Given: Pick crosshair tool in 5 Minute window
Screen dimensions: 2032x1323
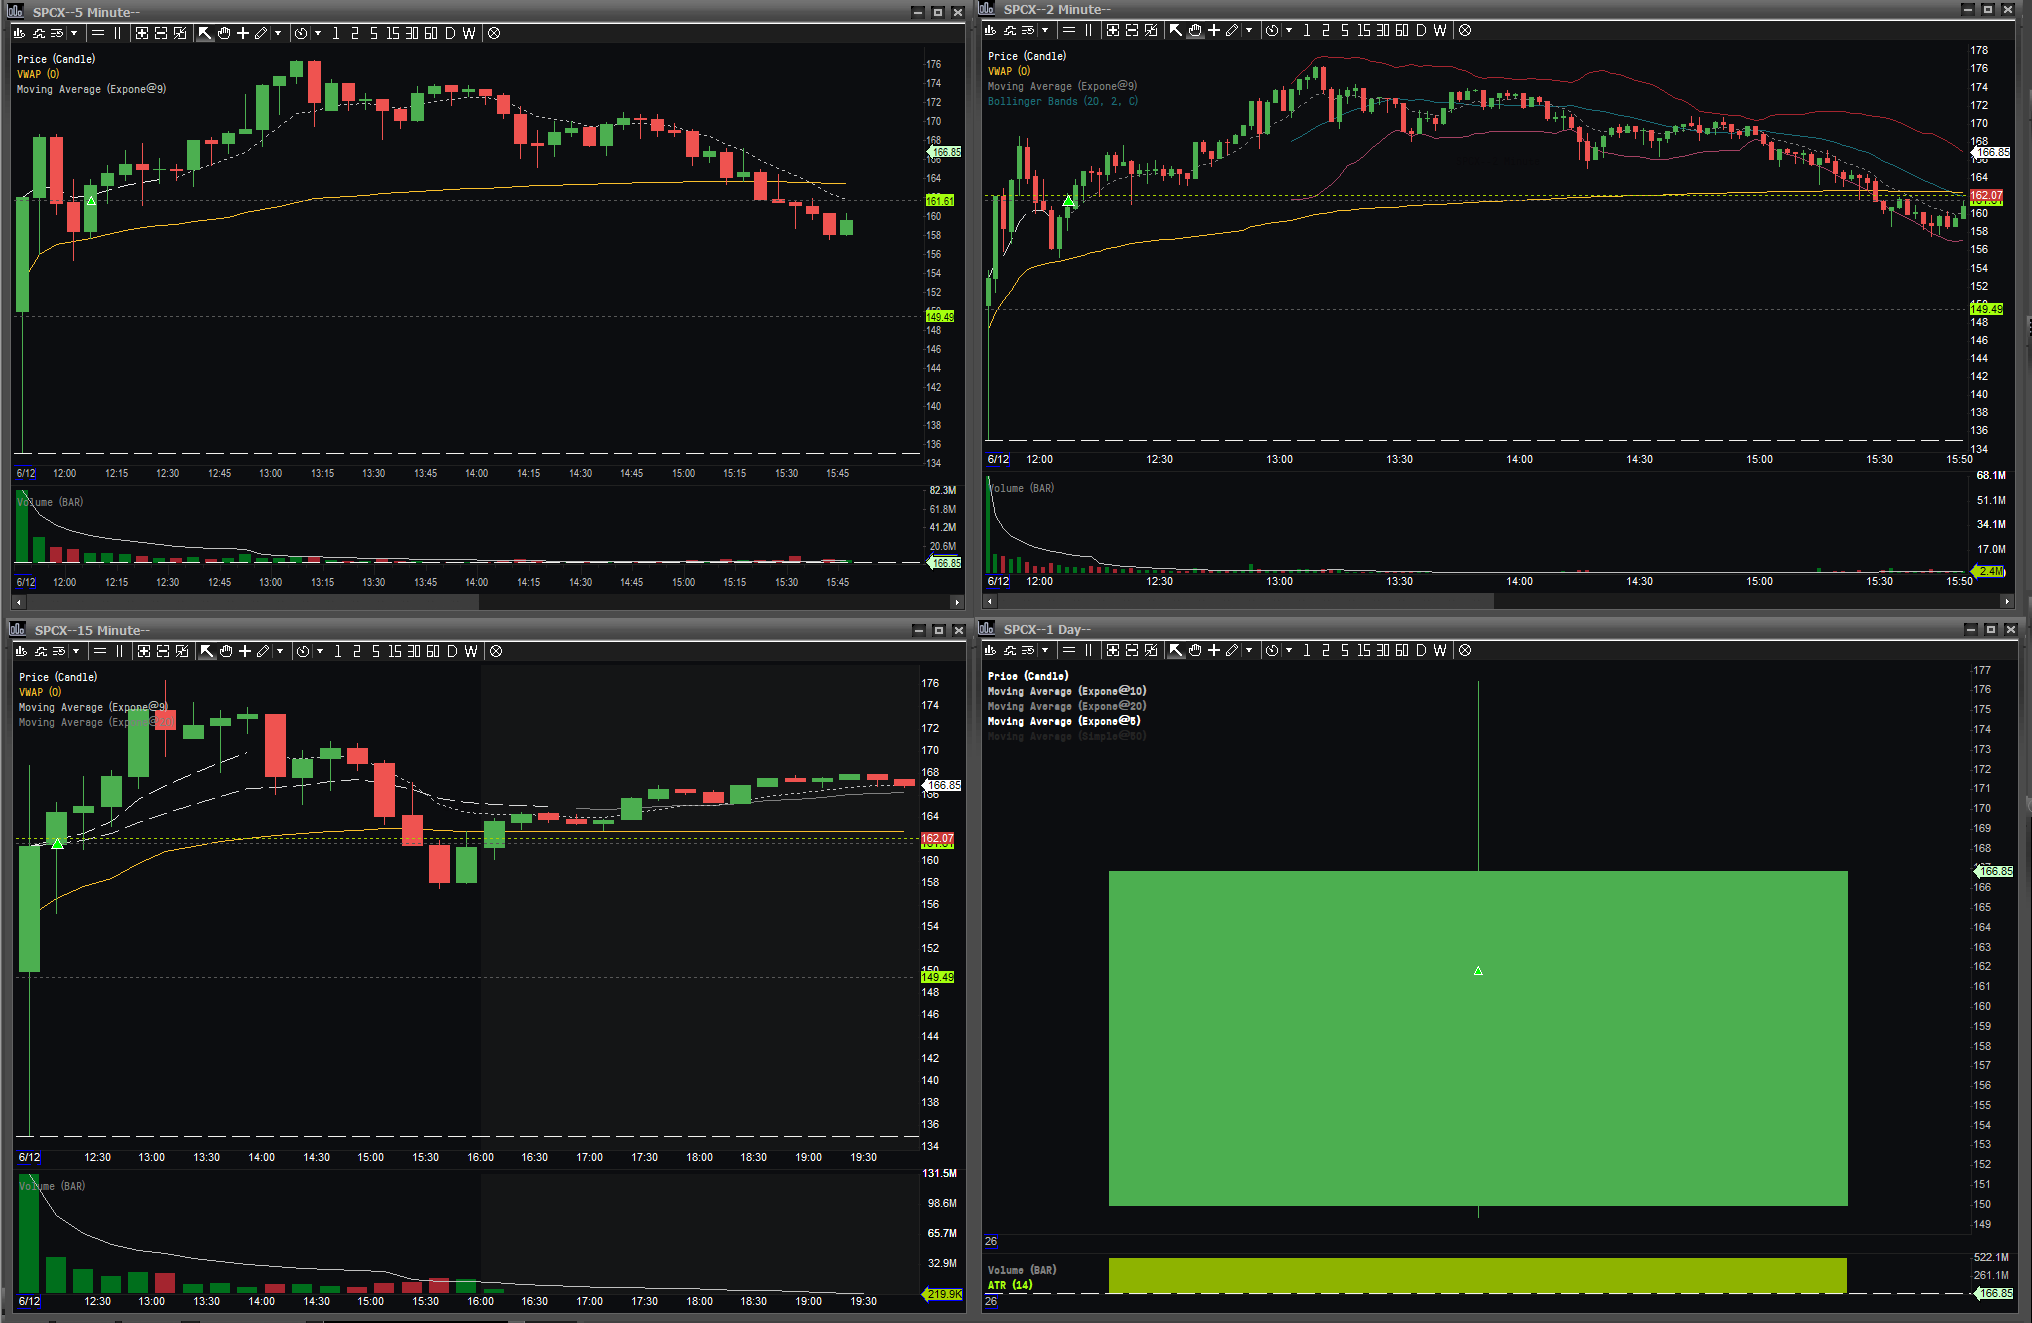Looking at the screenshot, I should (x=243, y=33).
